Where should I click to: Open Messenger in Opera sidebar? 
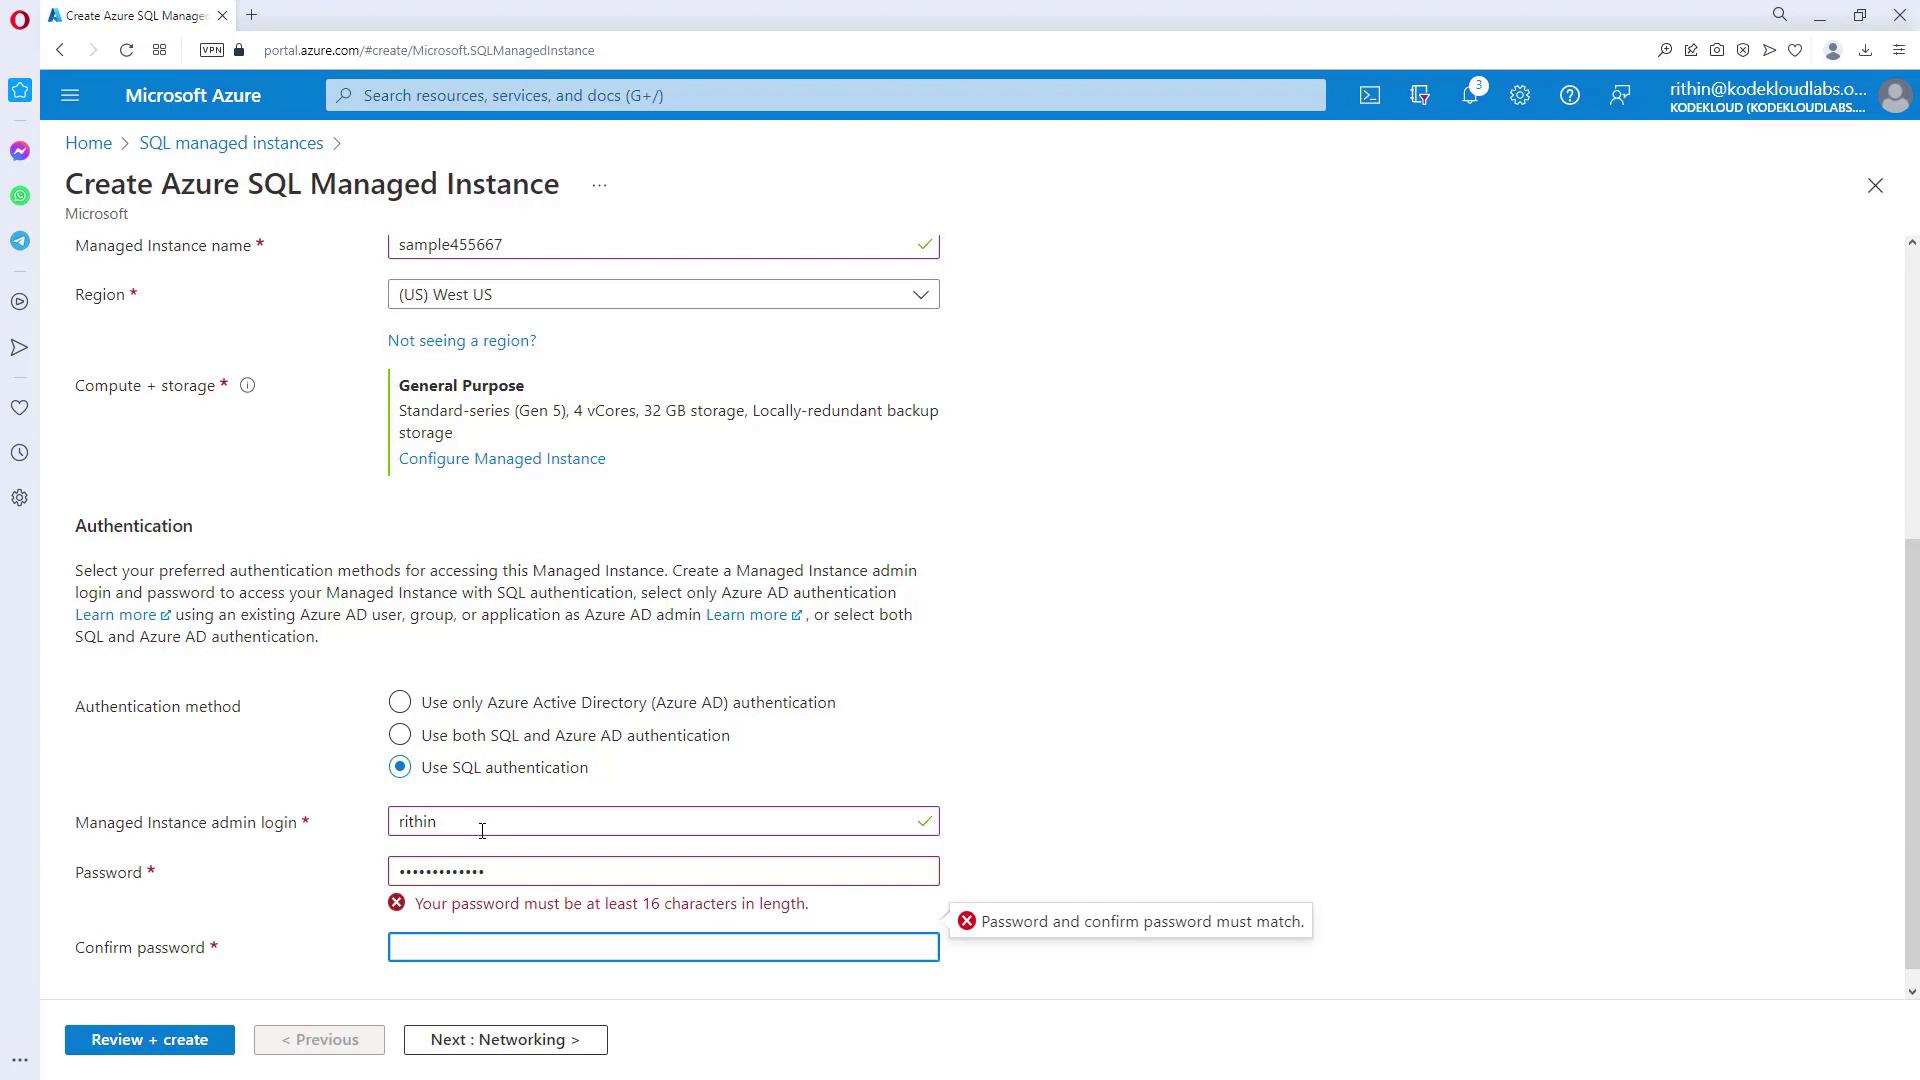20,151
